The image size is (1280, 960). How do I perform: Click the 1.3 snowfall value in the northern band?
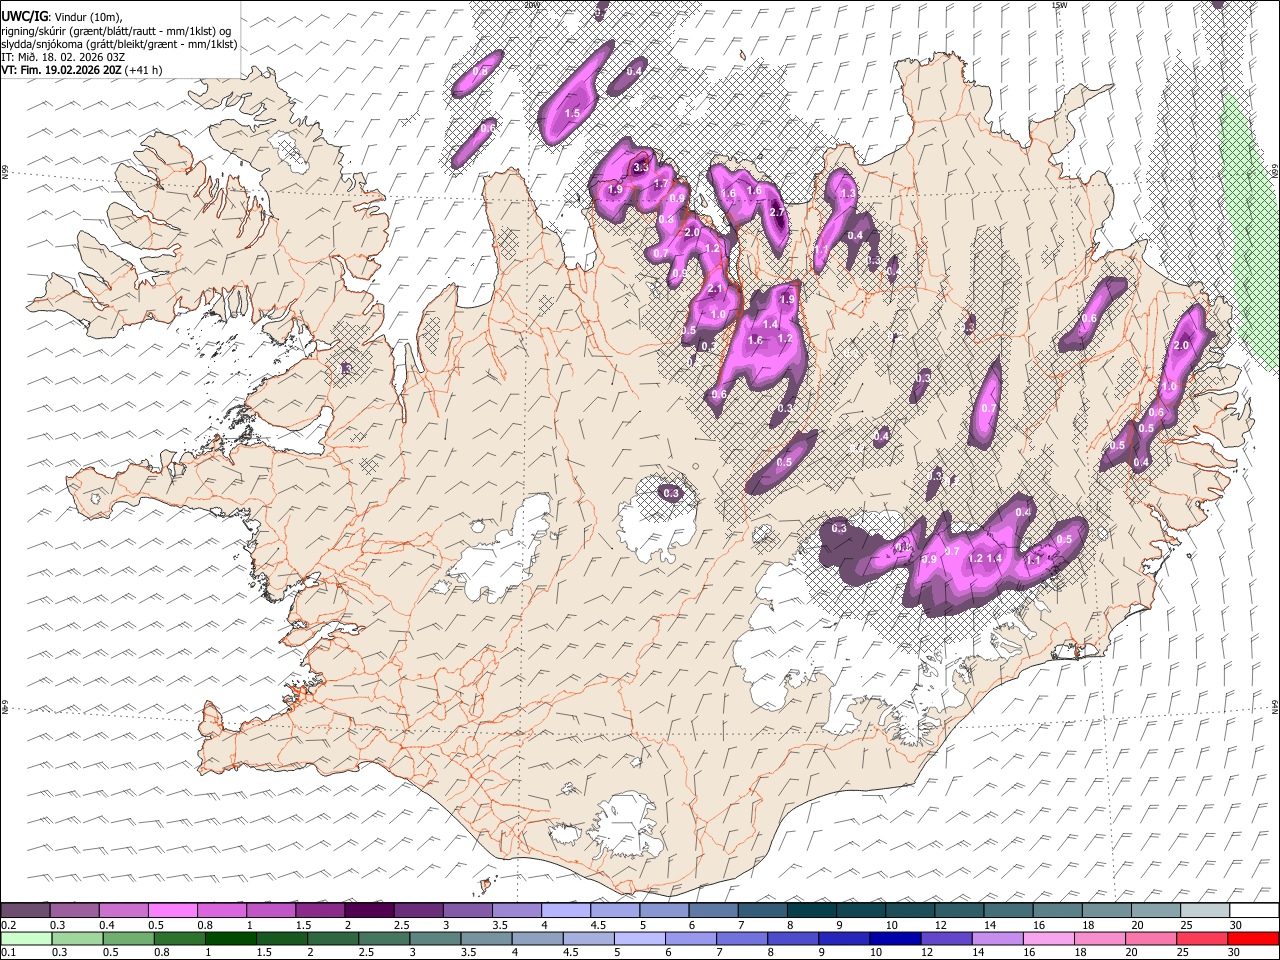pyautogui.click(x=849, y=194)
